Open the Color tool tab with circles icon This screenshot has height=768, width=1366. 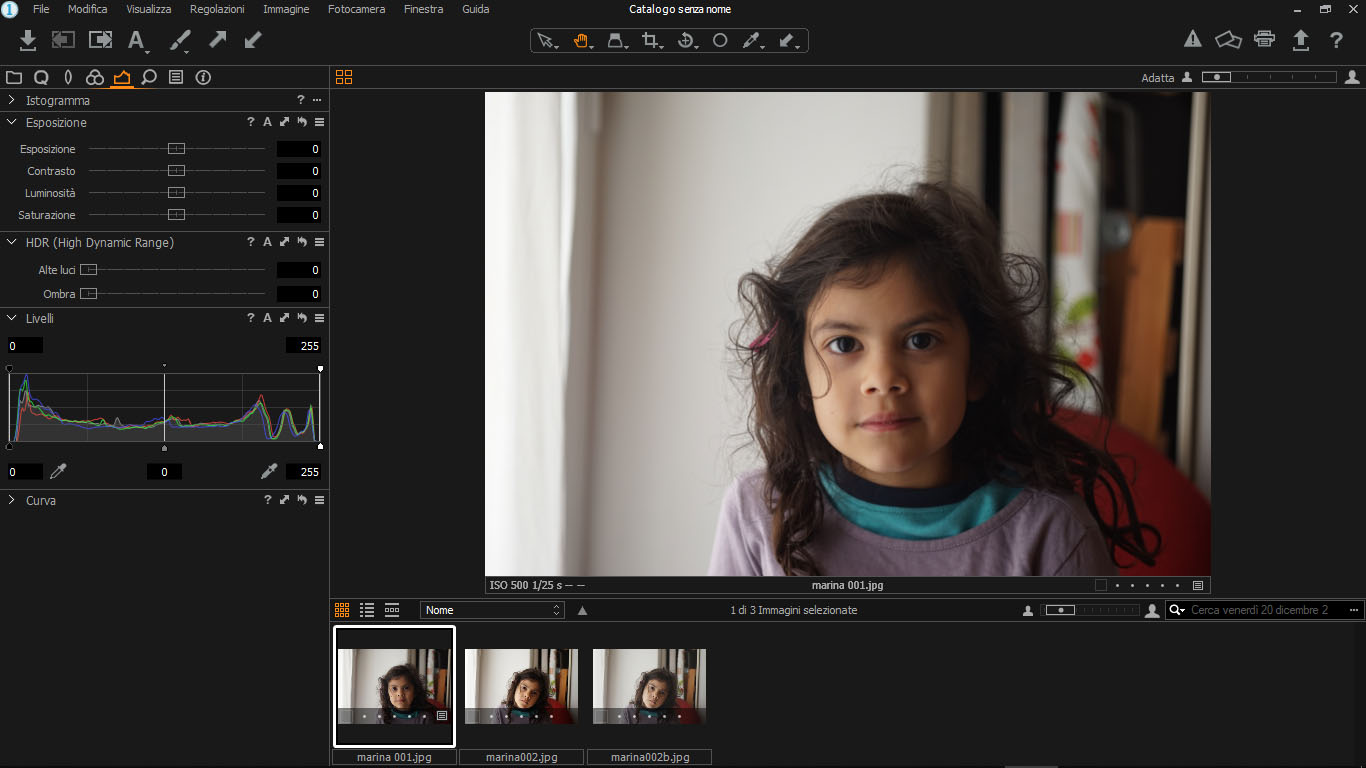95,77
